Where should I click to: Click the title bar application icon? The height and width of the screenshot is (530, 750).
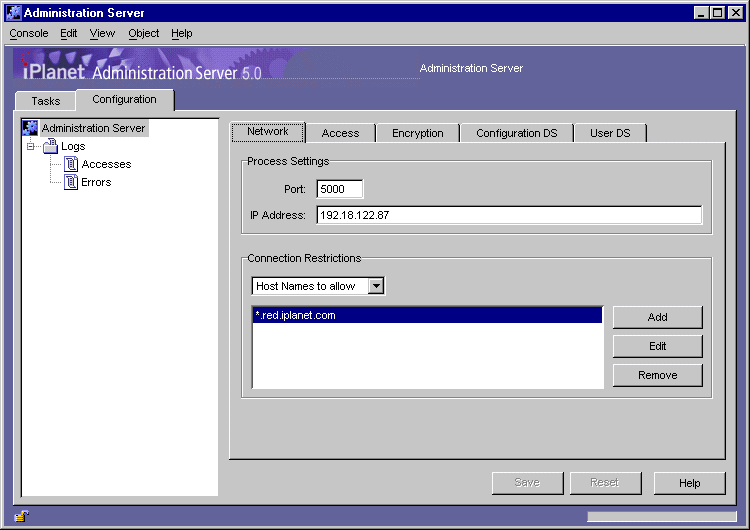click(13, 13)
